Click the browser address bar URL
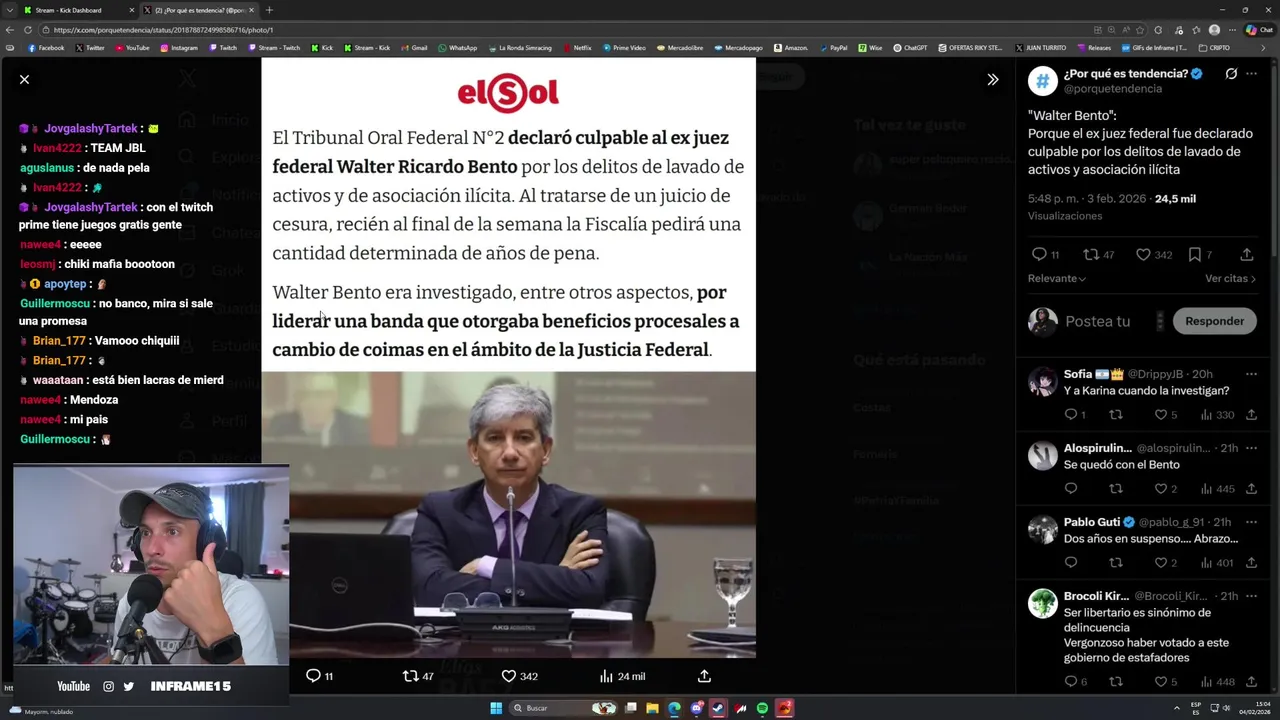This screenshot has width=1280, height=720. tap(163, 30)
